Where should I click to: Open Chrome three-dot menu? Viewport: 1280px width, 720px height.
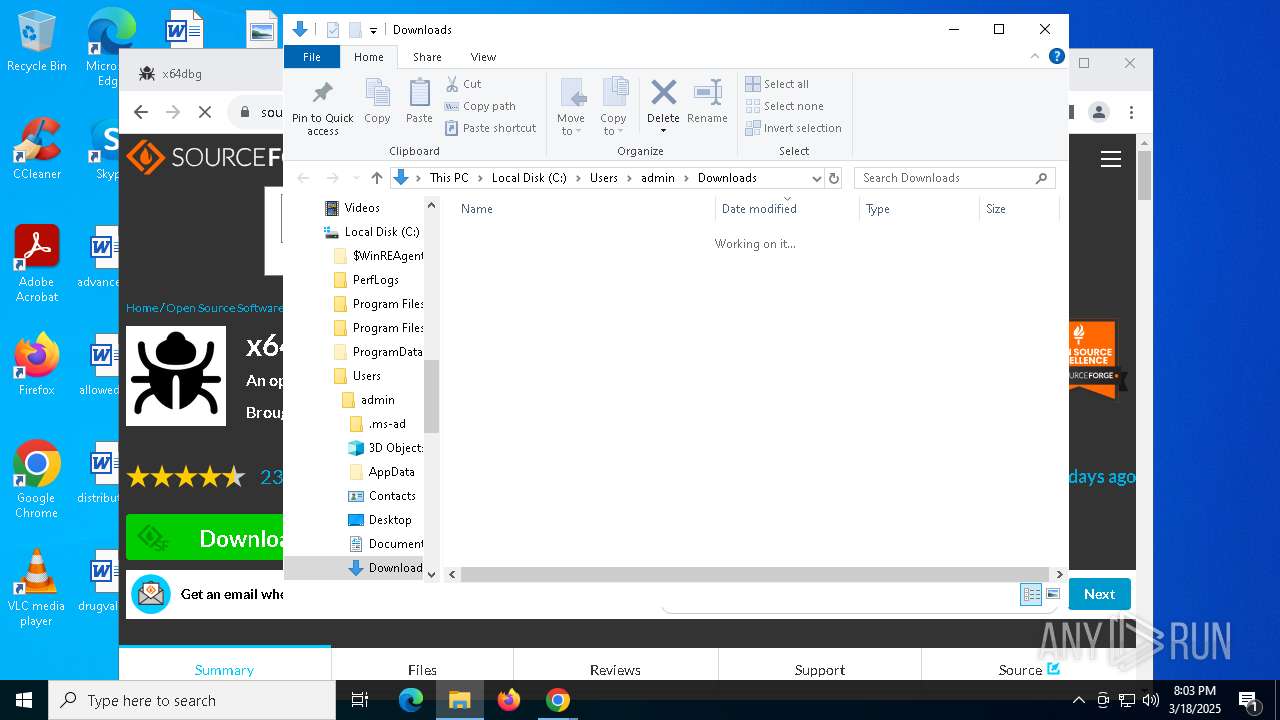point(1132,112)
